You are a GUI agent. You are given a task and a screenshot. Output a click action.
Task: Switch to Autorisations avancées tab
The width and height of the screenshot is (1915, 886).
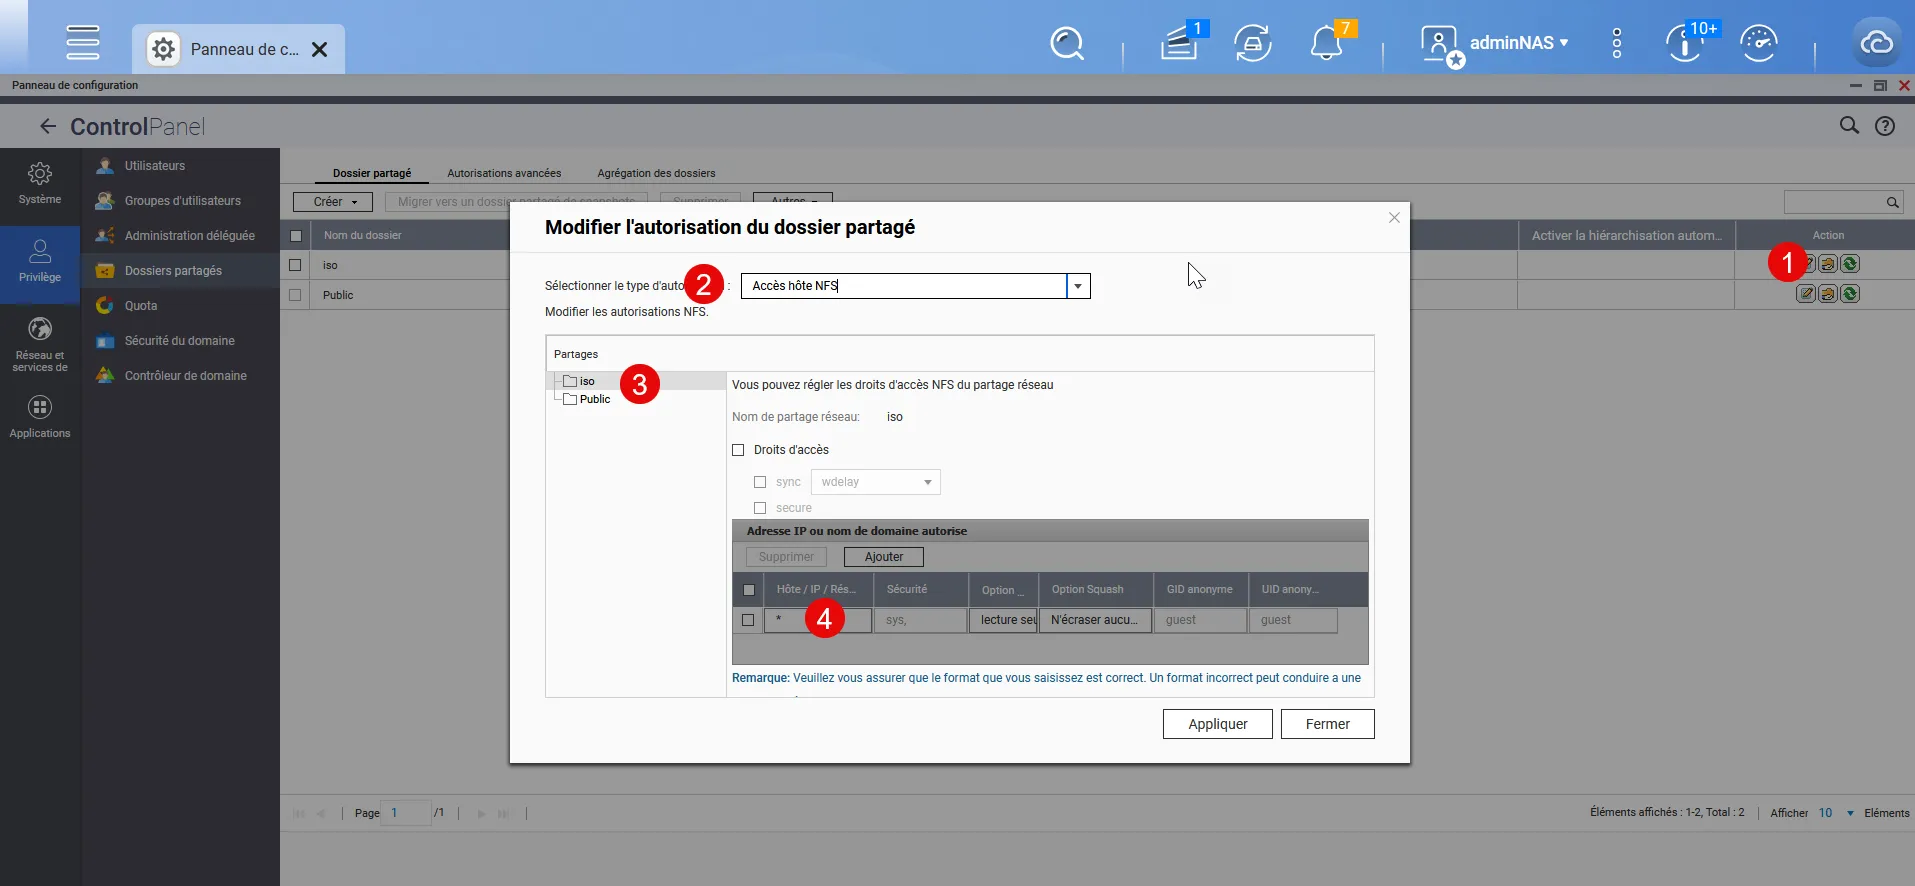click(x=504, y=173)
